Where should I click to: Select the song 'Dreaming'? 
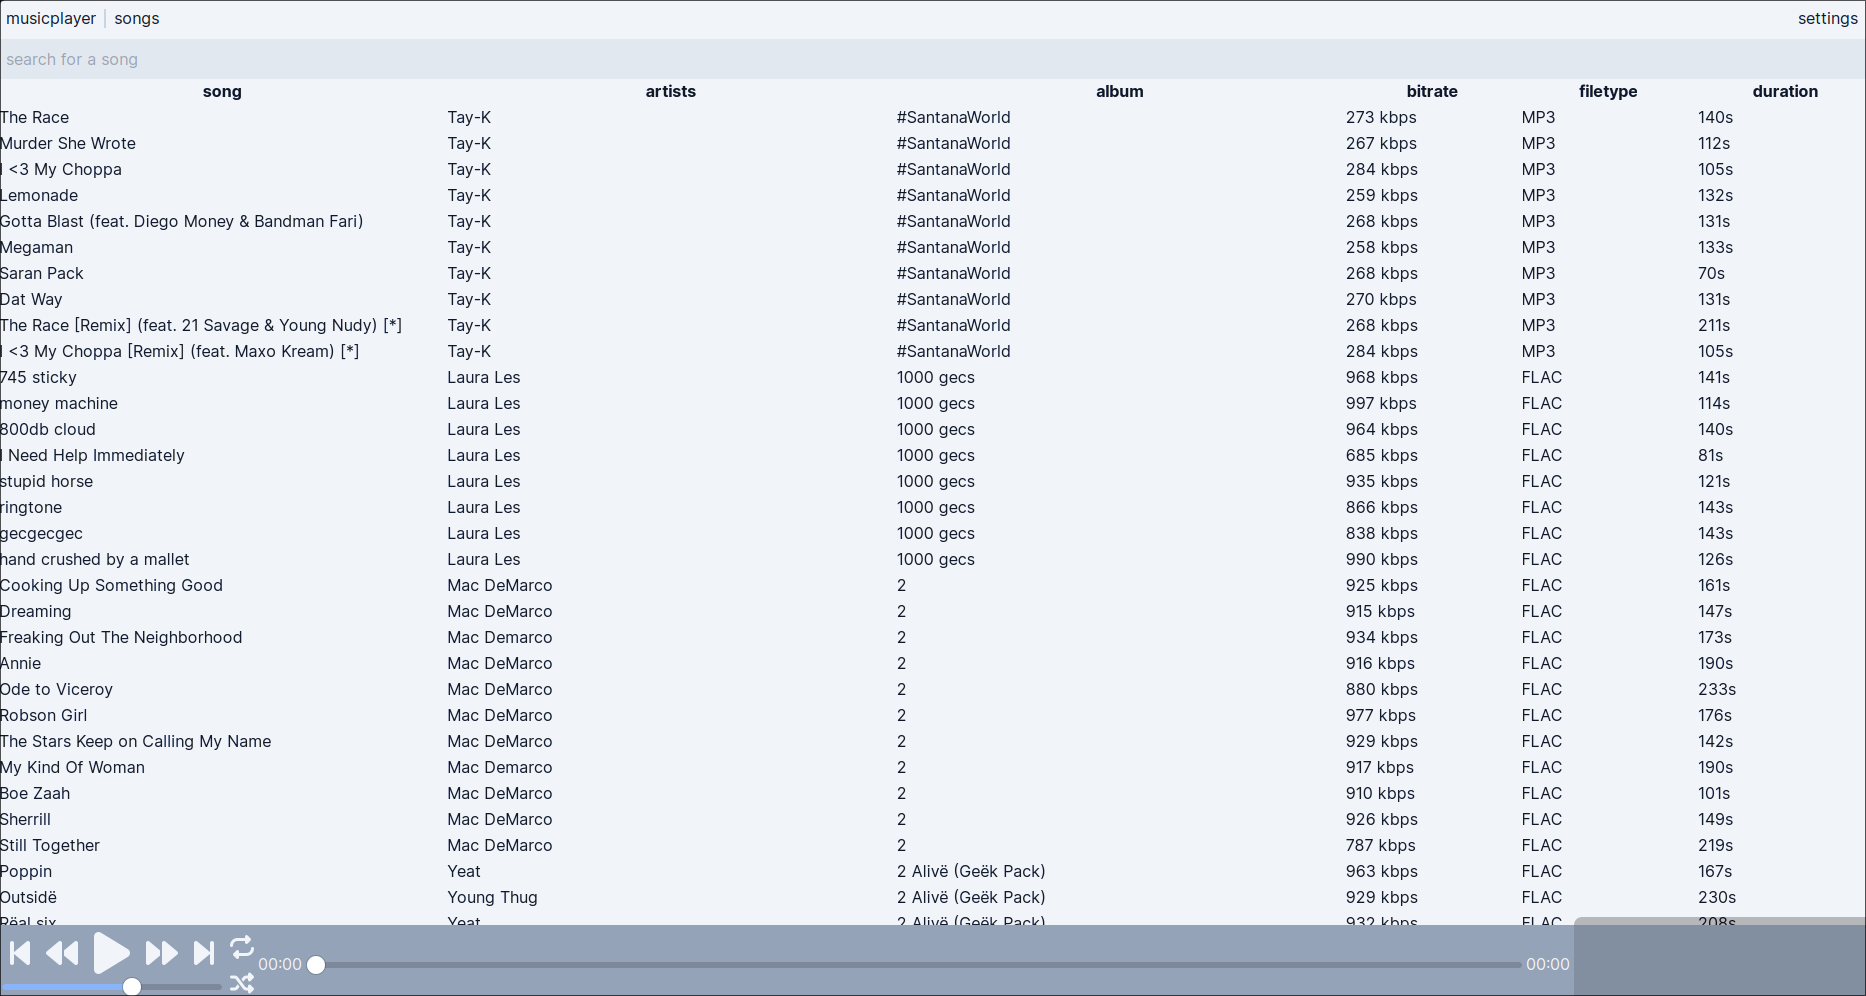(x=36, y=611)
